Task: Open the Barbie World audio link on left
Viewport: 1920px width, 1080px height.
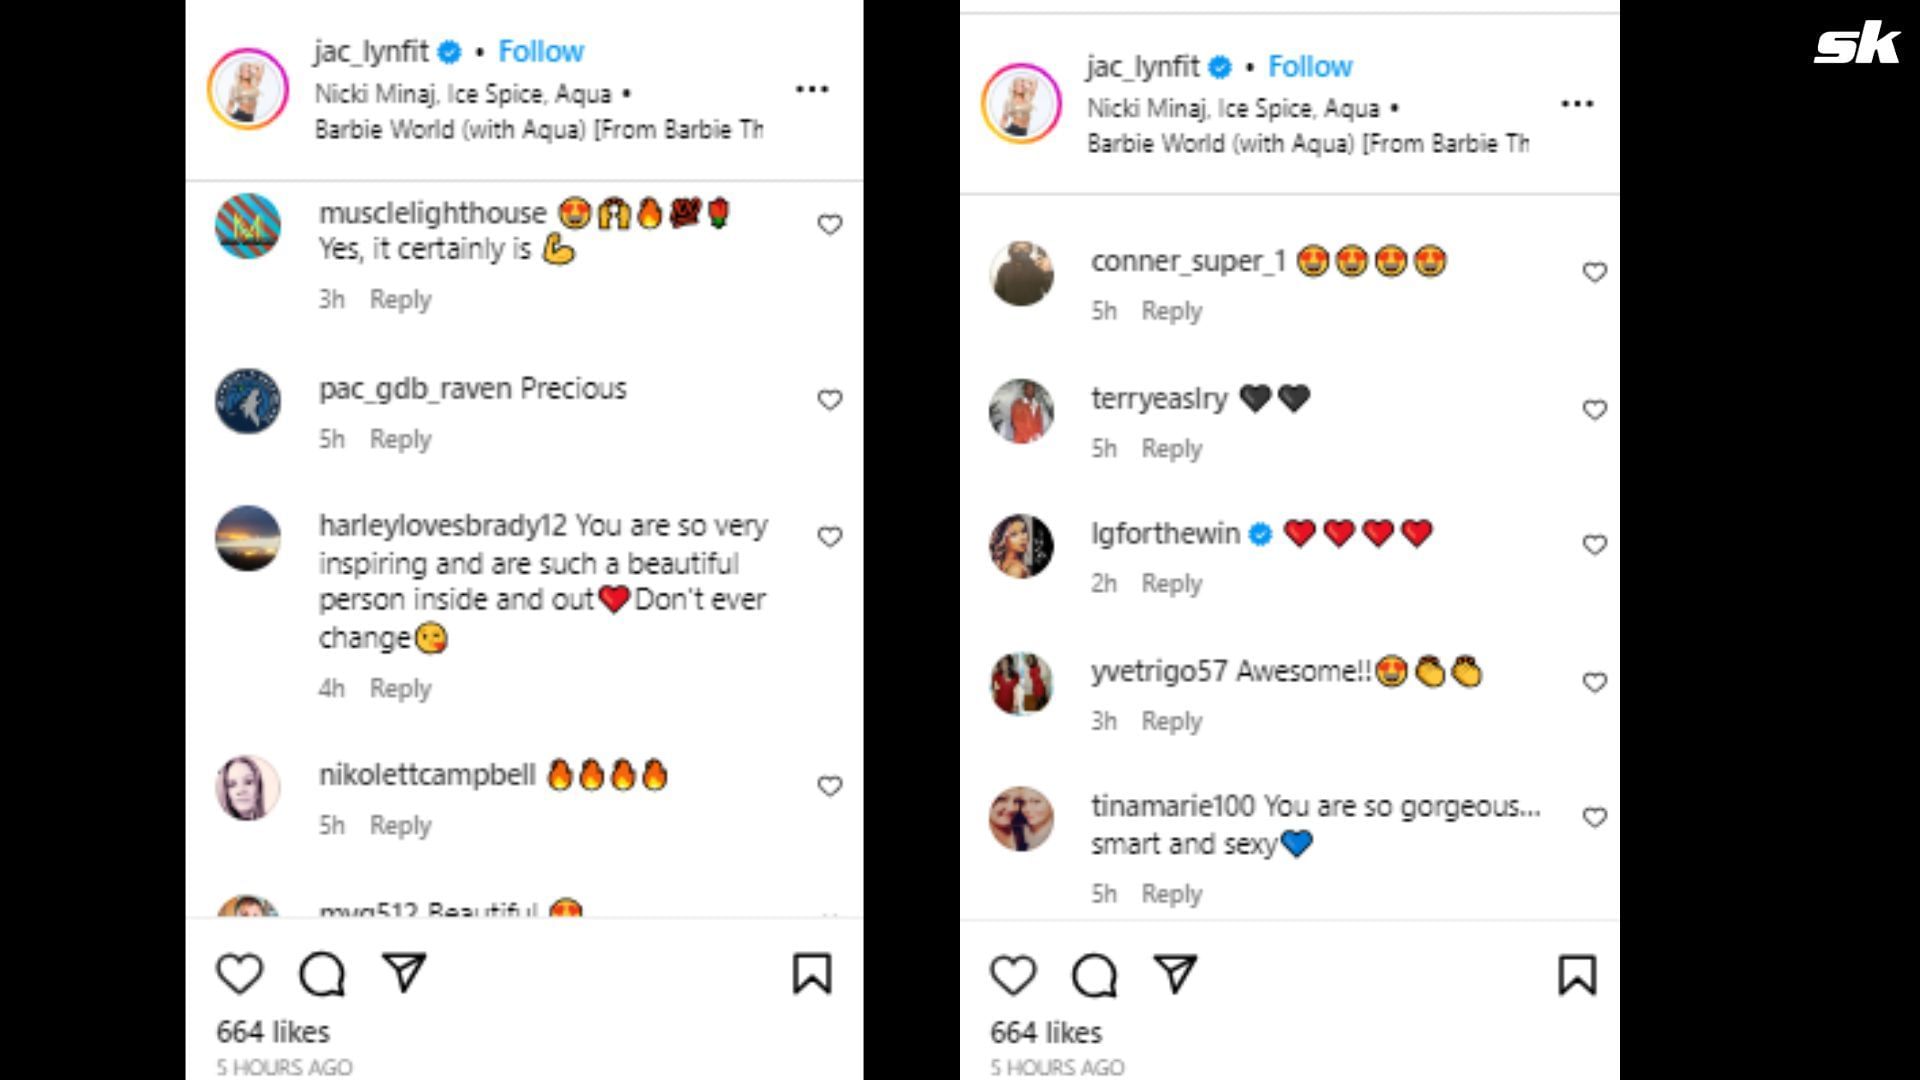Action: pos(538,129)
